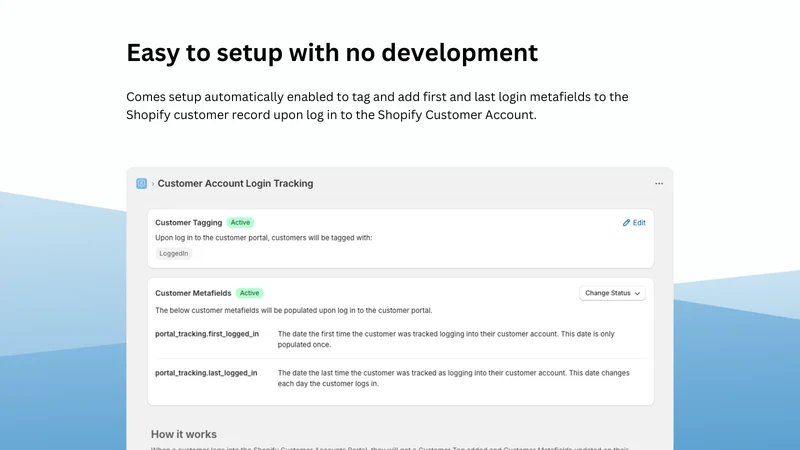800x450 pixels.
Task: Click the Active badge next to Customer Metafields
Action: [249, 293]
